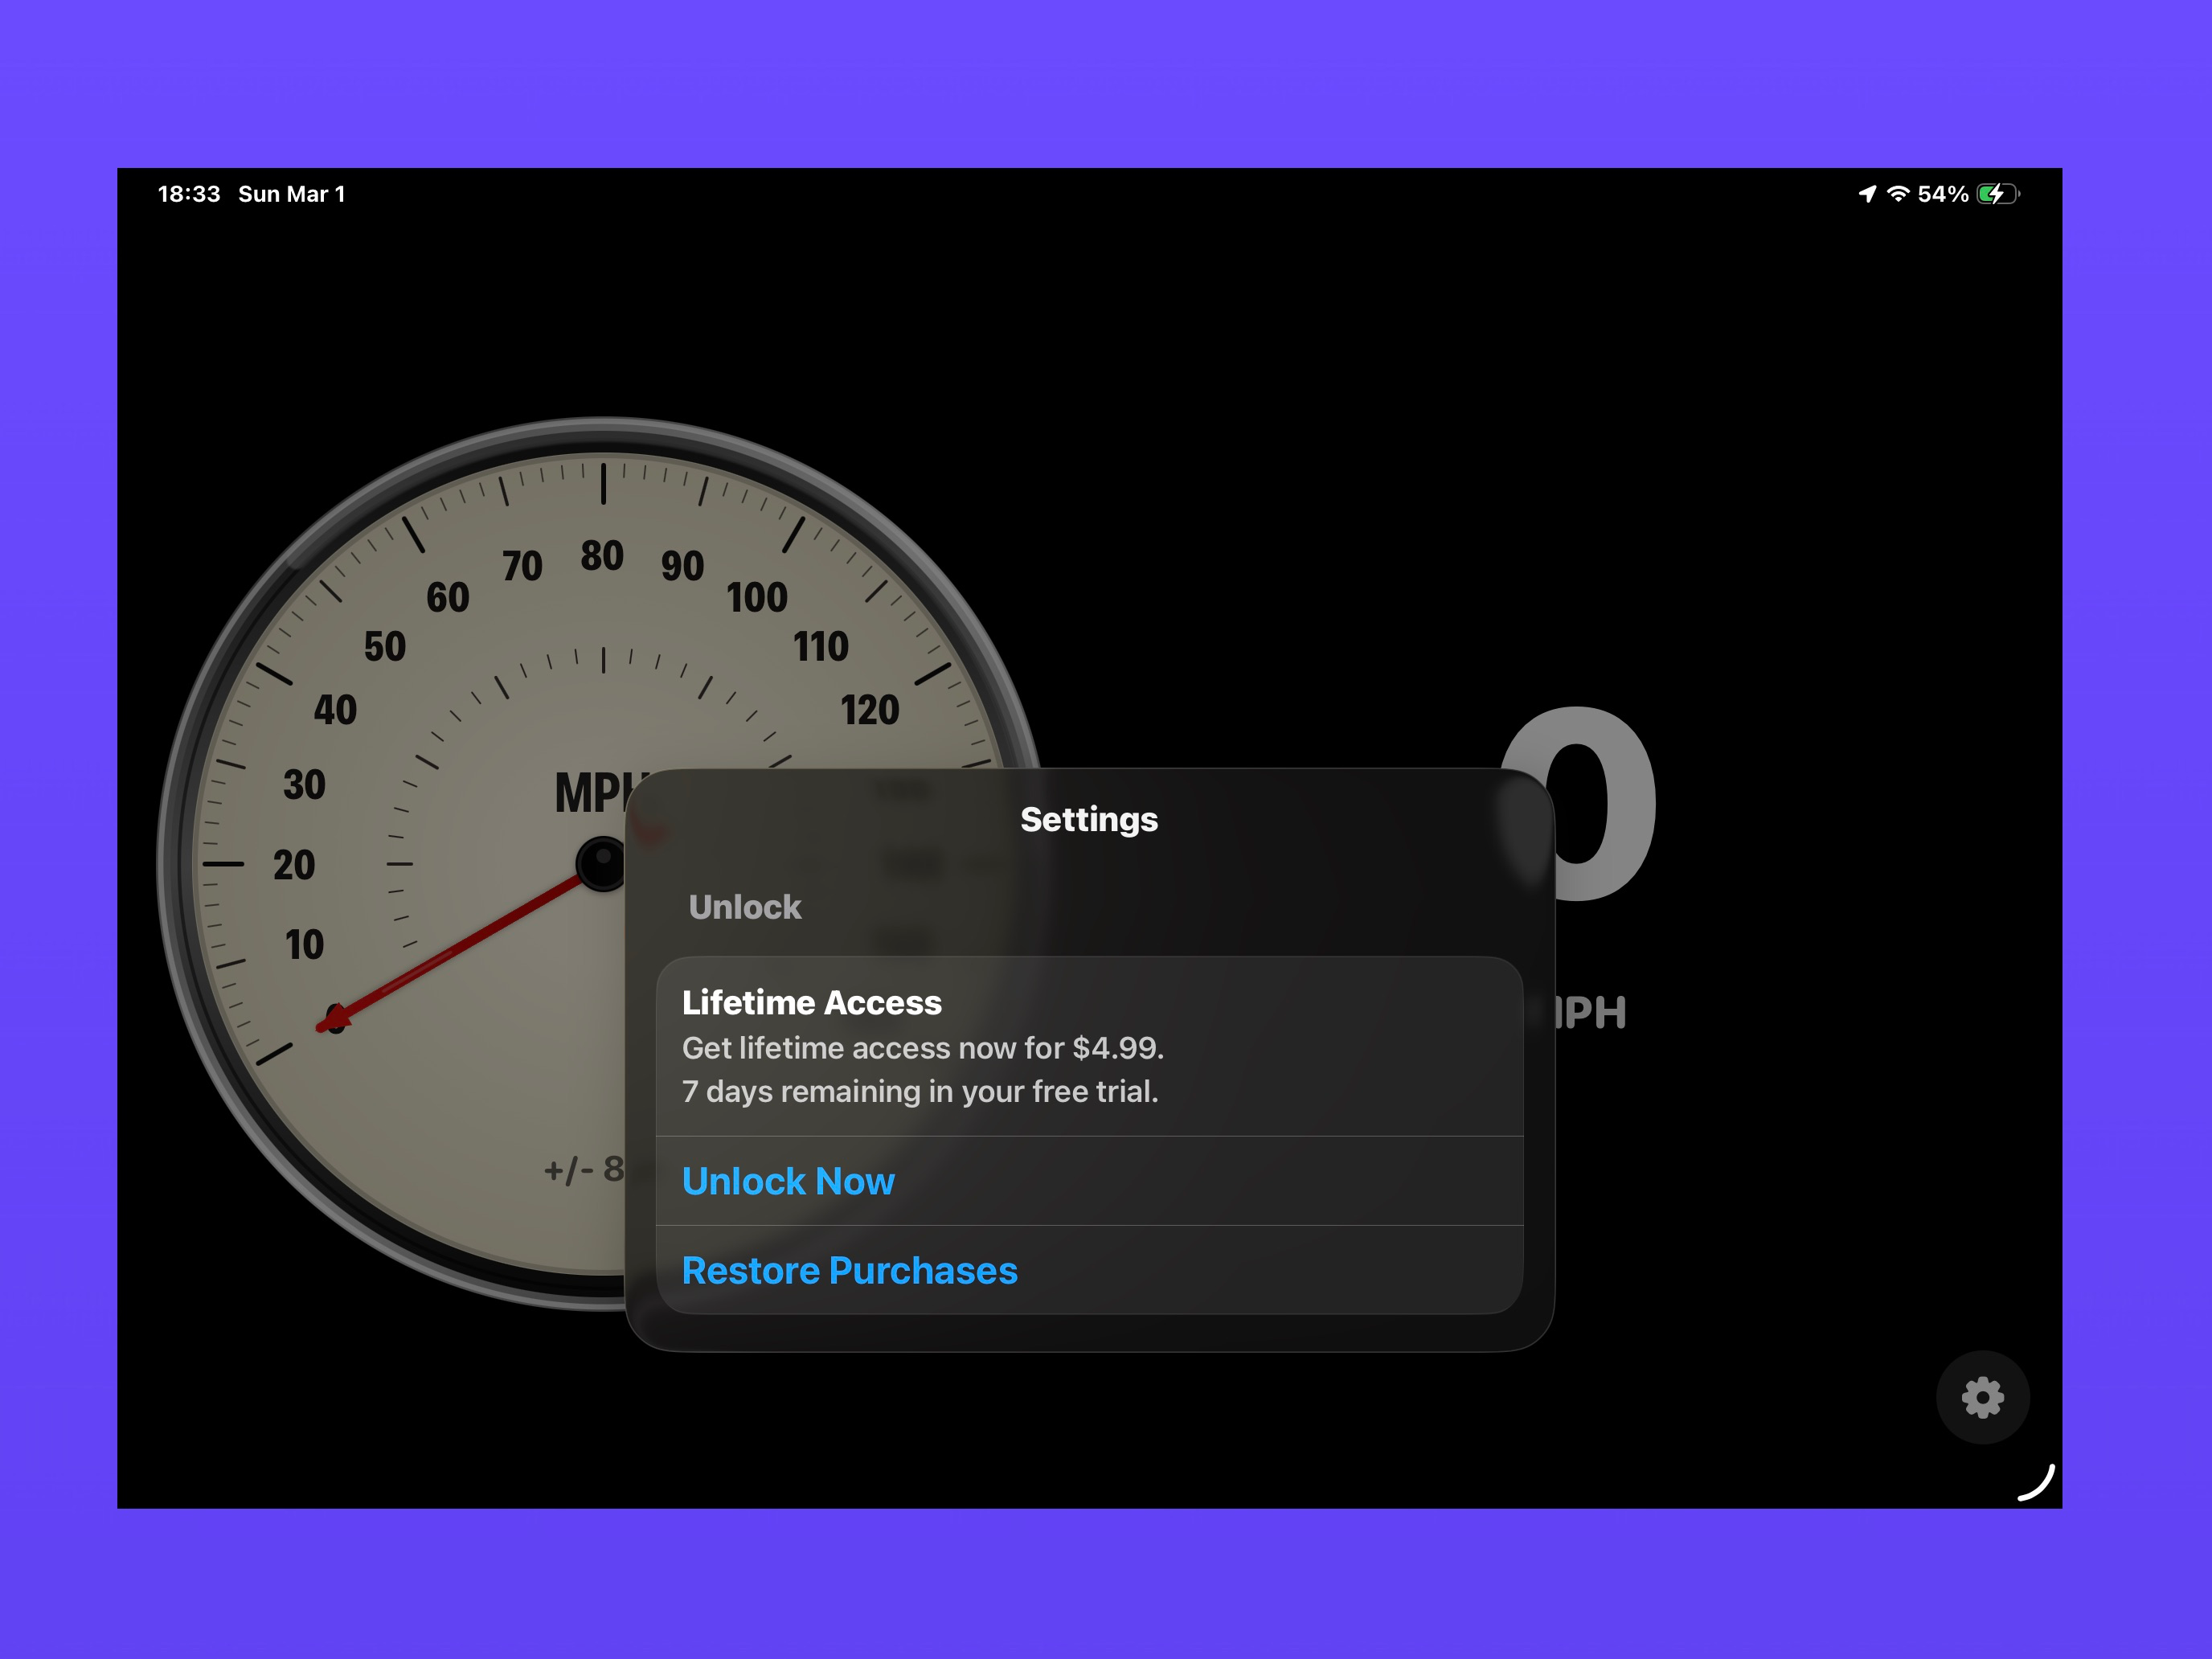Viewport: 2212px width, 1659px height.
Task: Tap the Unlock section header
Action: [x=745, y=907]
